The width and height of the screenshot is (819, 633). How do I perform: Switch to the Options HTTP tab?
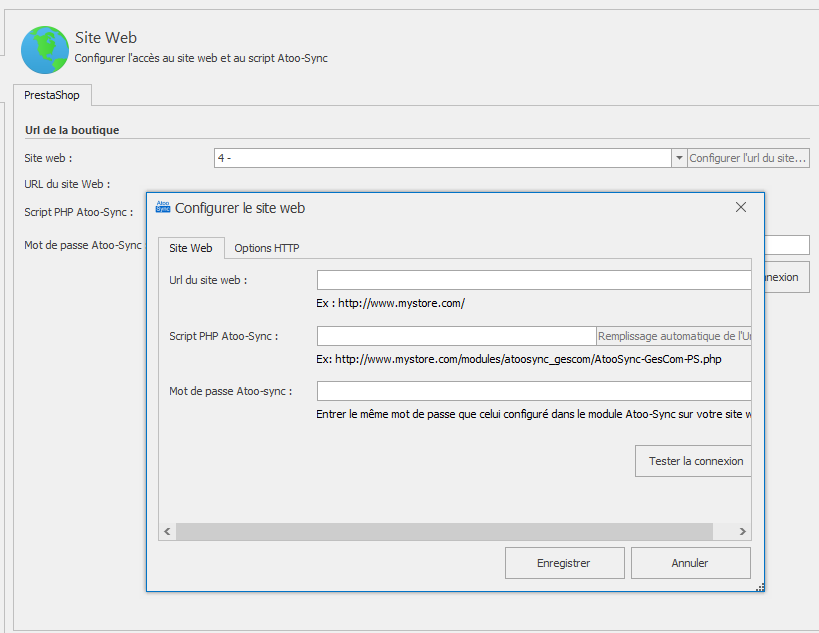(x=266, y=248)
